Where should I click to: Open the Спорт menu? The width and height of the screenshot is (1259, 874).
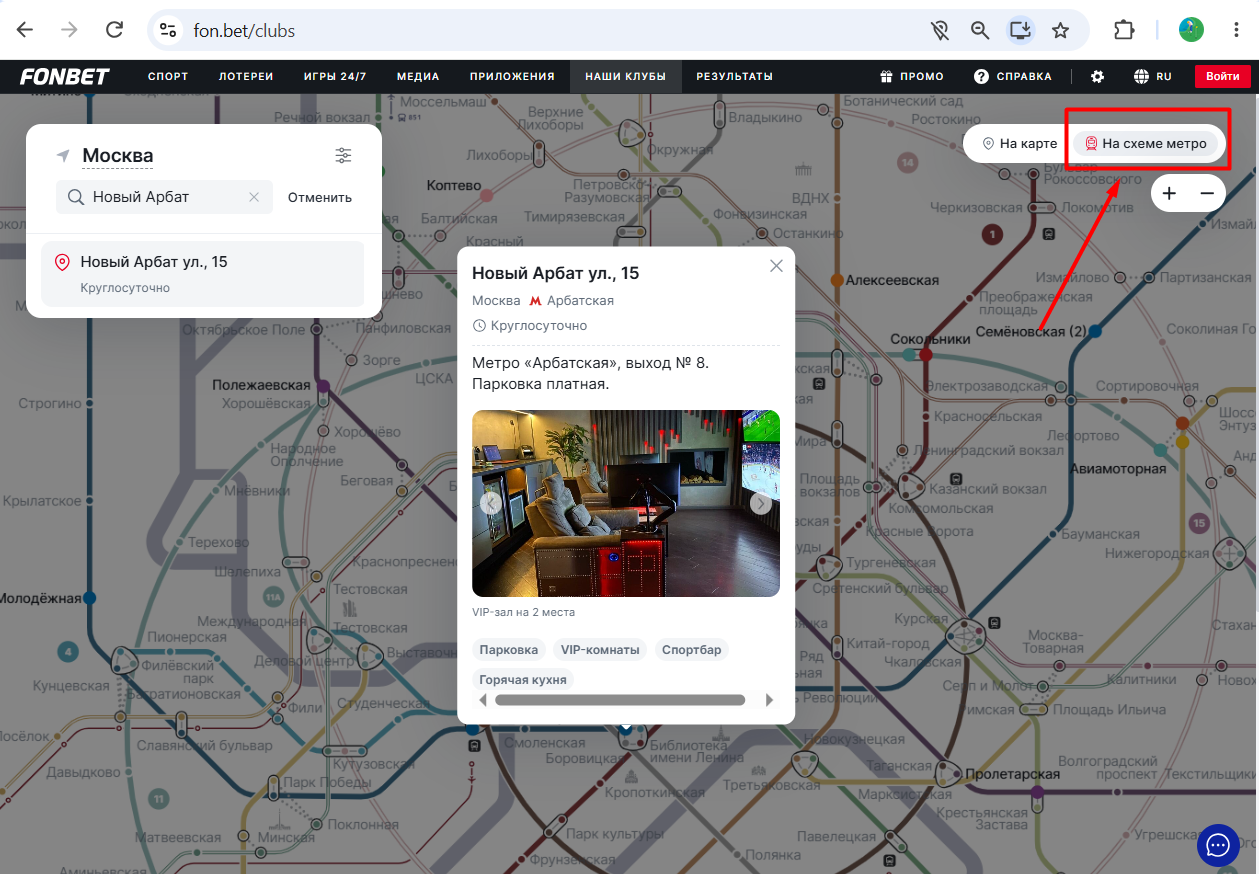tap(168, 77)
